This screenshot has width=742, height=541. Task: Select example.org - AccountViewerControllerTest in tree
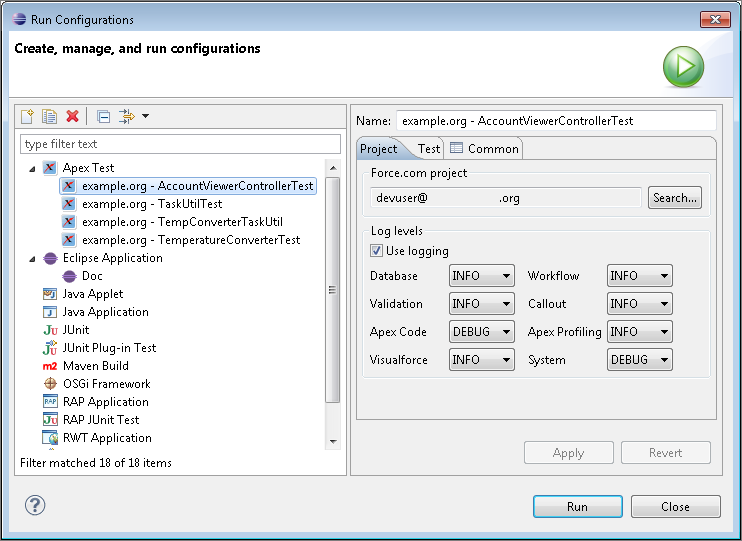tap(188, 186)
